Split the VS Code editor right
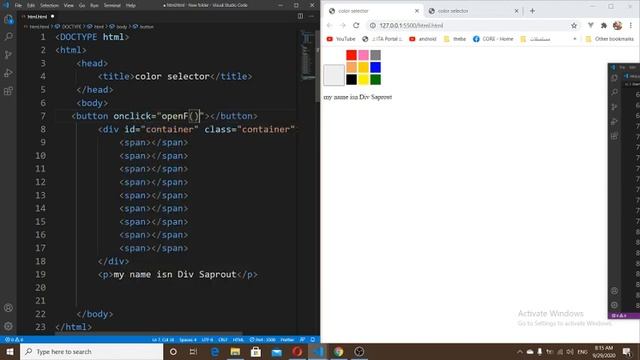Image resolution: width=640 pixels, height=360 pixels. (300, 16)
